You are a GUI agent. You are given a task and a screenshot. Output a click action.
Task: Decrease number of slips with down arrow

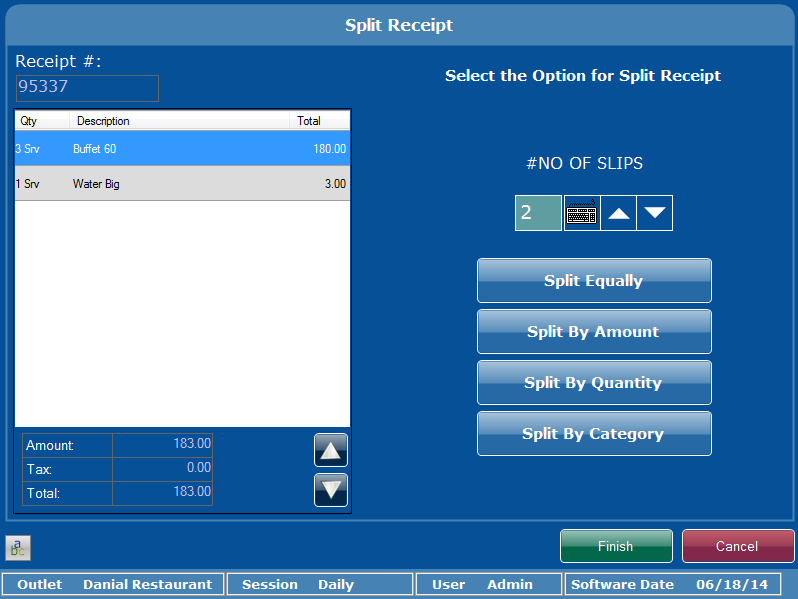655,213
